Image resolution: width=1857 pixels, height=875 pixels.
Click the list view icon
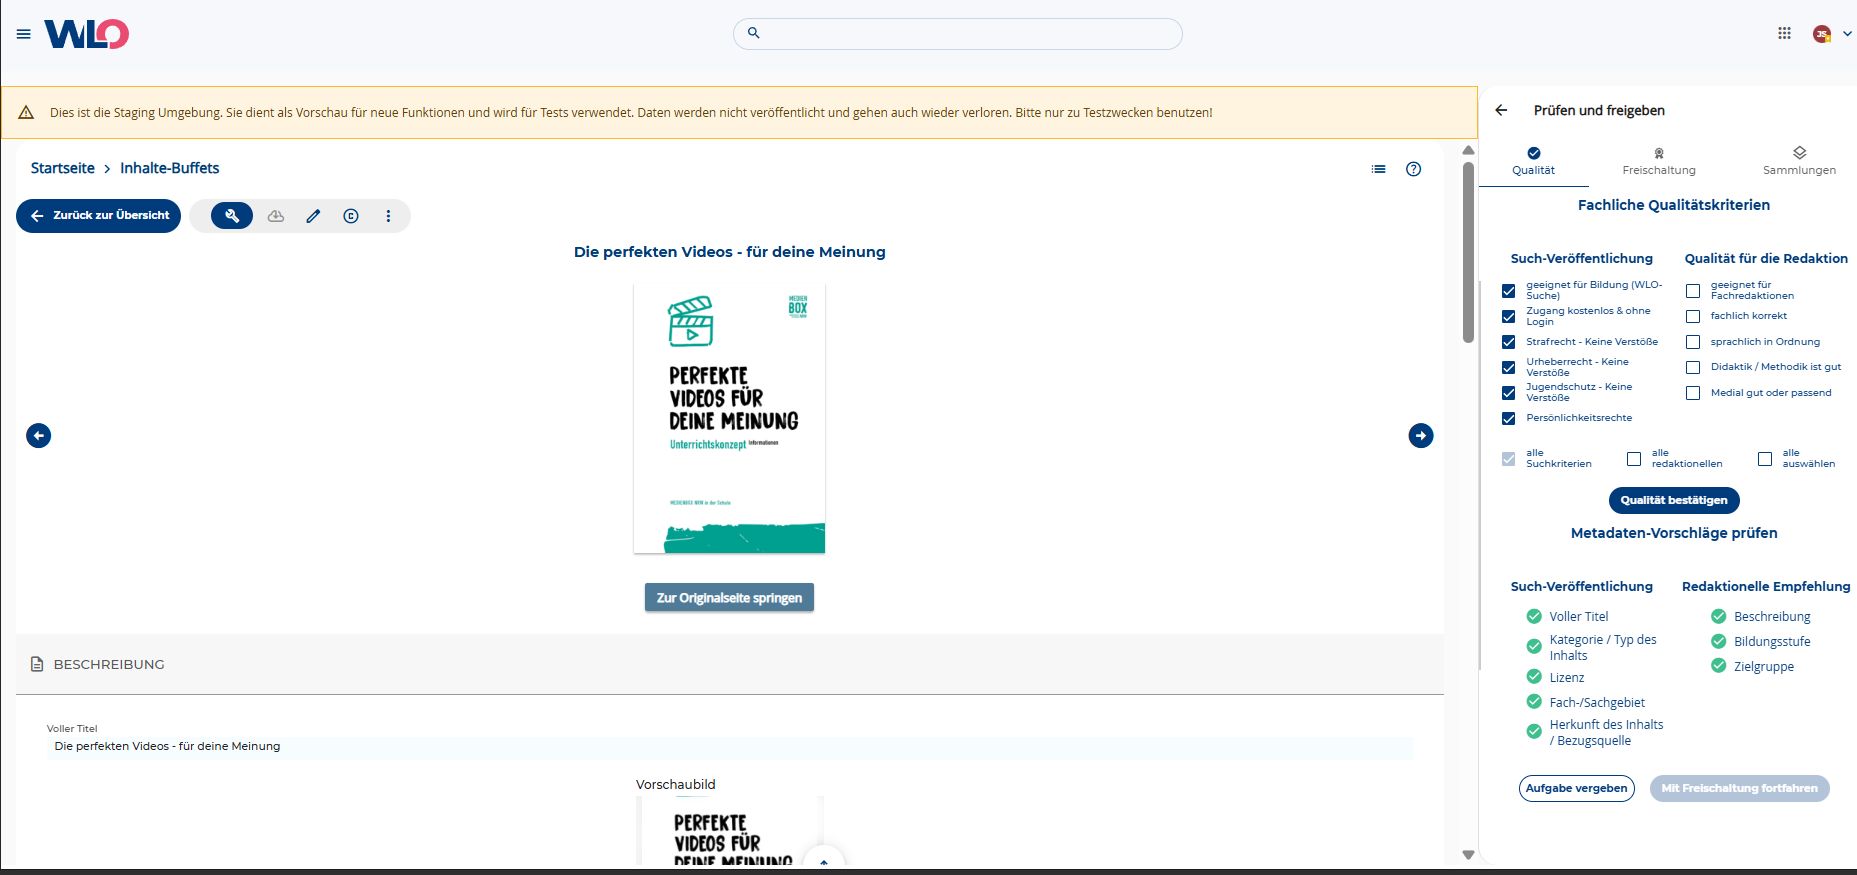1378,169
